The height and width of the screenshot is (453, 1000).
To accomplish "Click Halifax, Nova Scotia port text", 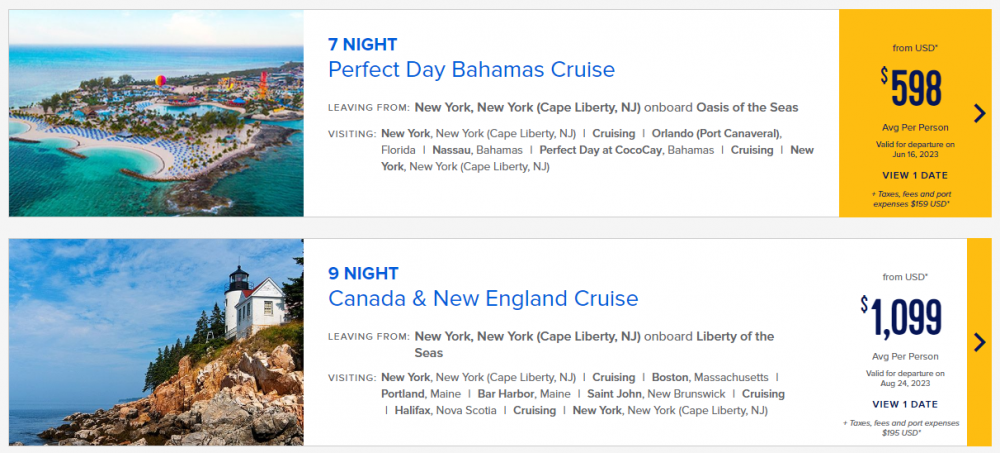I will pos(445,410).
